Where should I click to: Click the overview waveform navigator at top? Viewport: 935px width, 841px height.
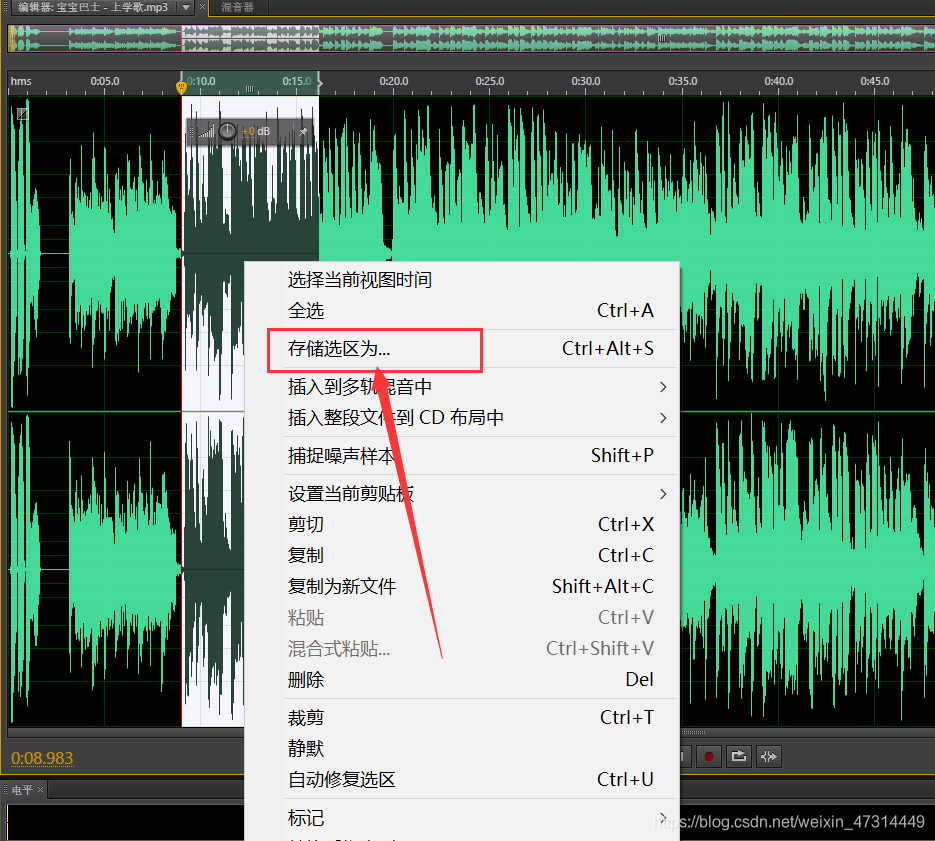coord(470,38)
